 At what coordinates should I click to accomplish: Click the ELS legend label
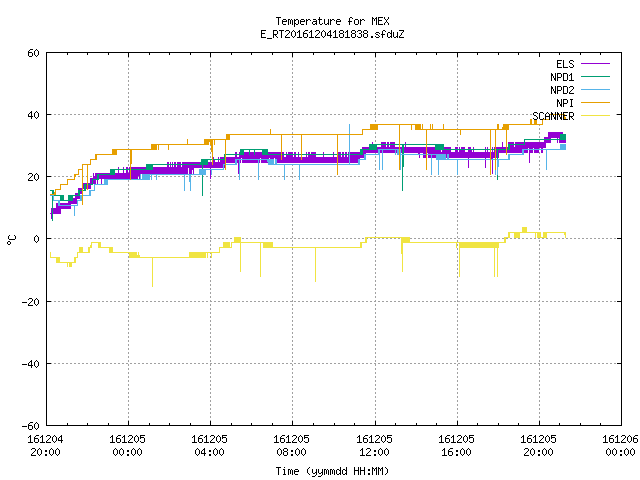(565, 64)
